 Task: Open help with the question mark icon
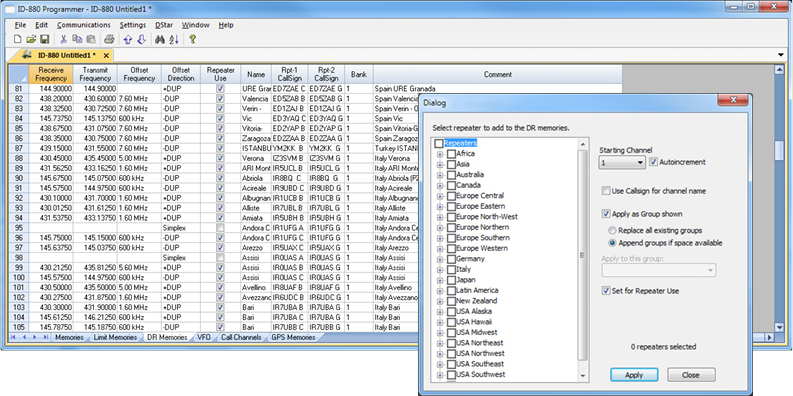(x=192, y=39)
